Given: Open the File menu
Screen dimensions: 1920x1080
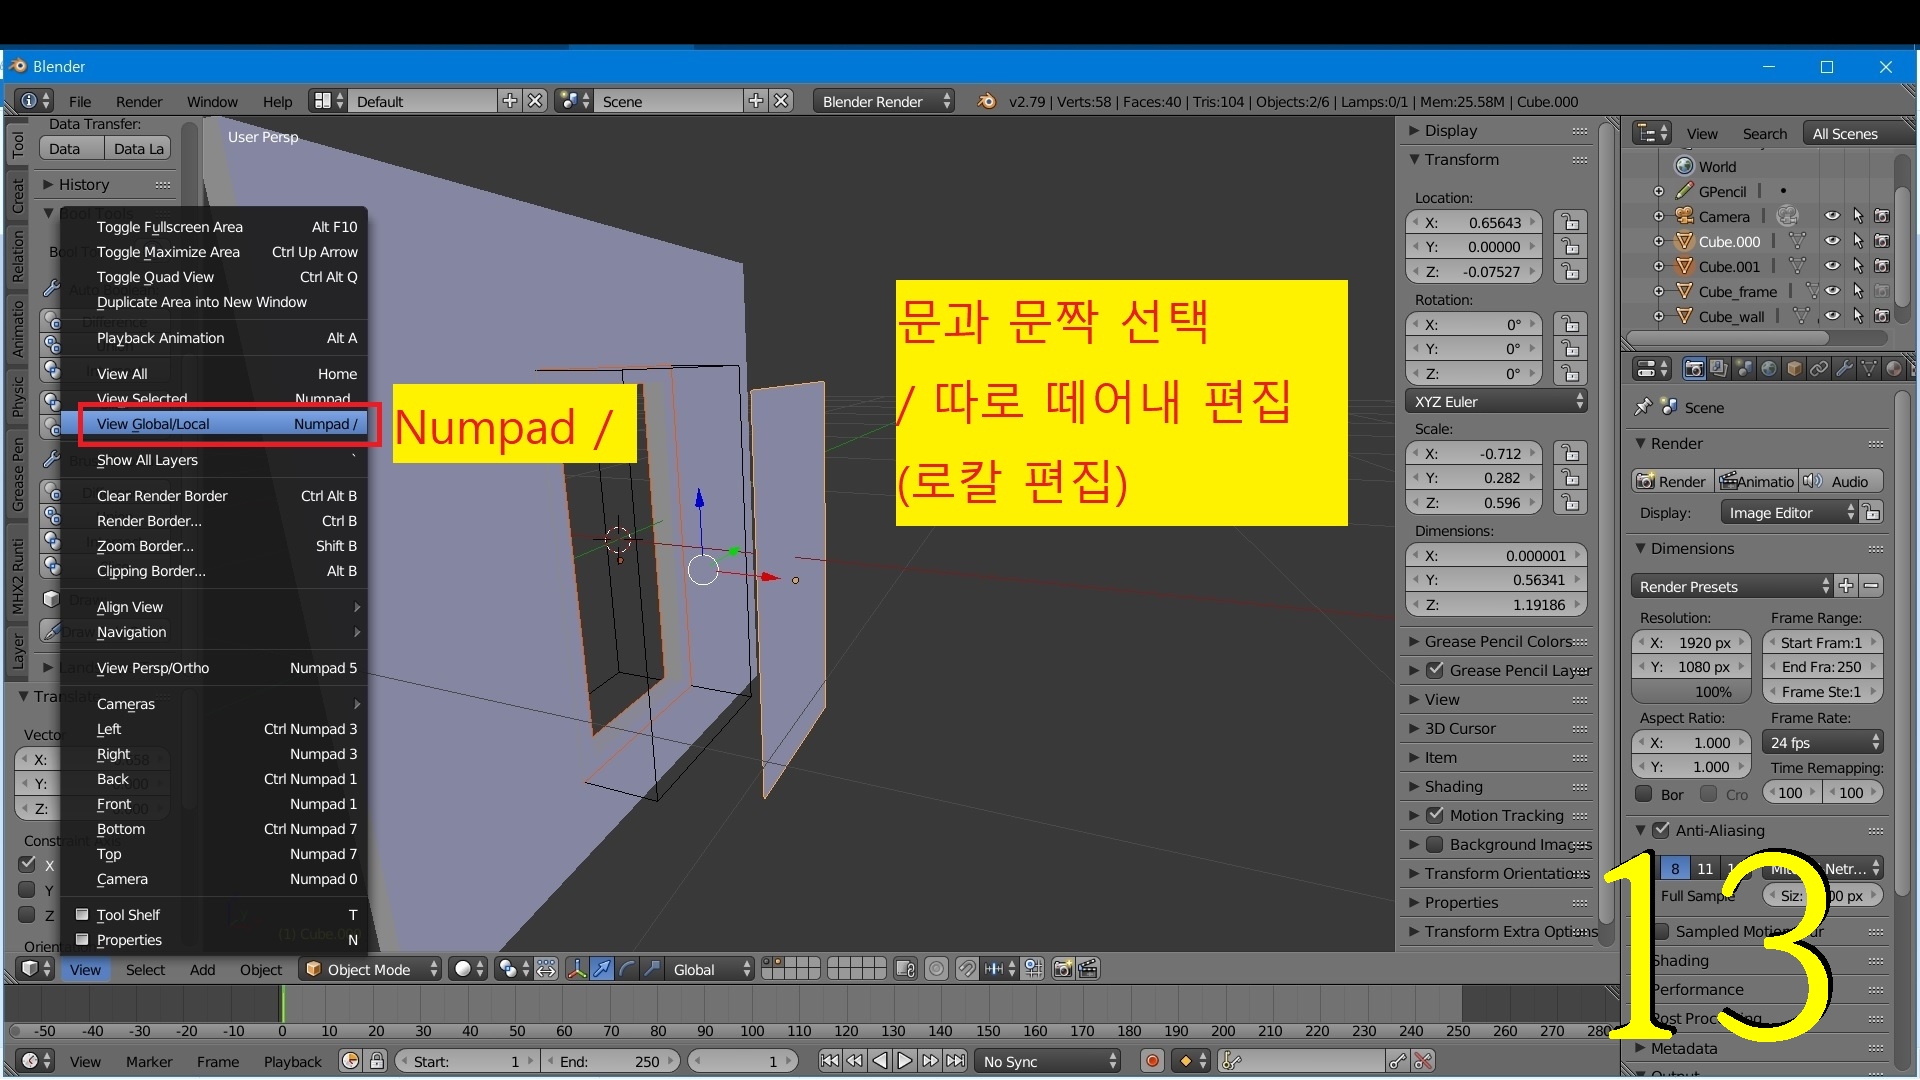Looking at the screenshot, I should pyautogui.click(x=80, y=101).
